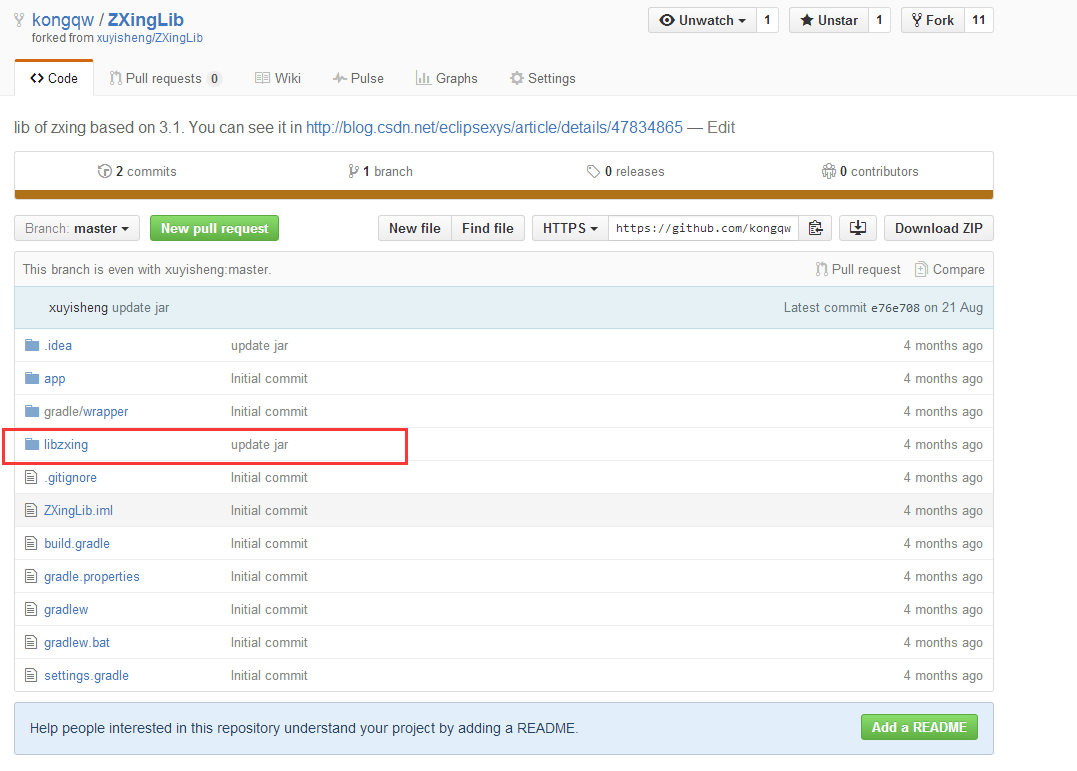The height and width of the screenshot is (771, 1077).
Task: Click the 0 contributors people icon
Action: (x=828, y=171)
